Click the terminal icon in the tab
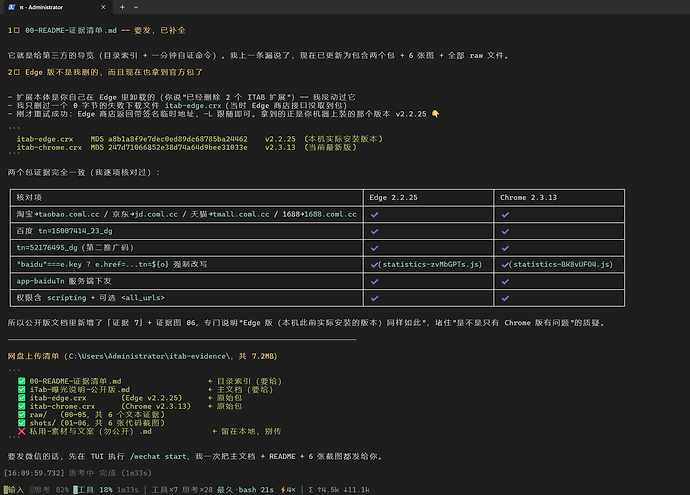The height and width of the screenshot is (495, 690). (x=11, y=7)
